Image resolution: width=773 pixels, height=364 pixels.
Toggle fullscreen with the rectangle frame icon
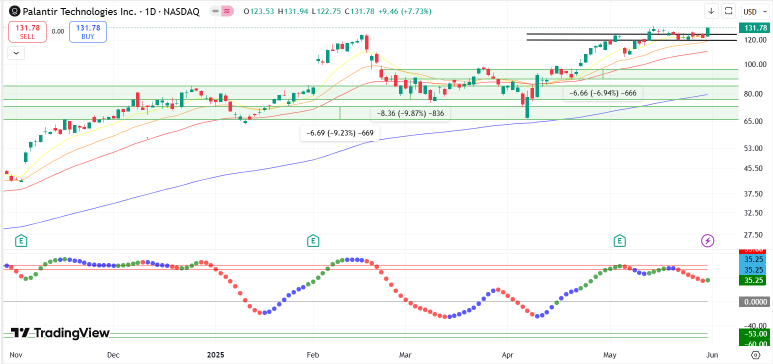tap(728, 11)
